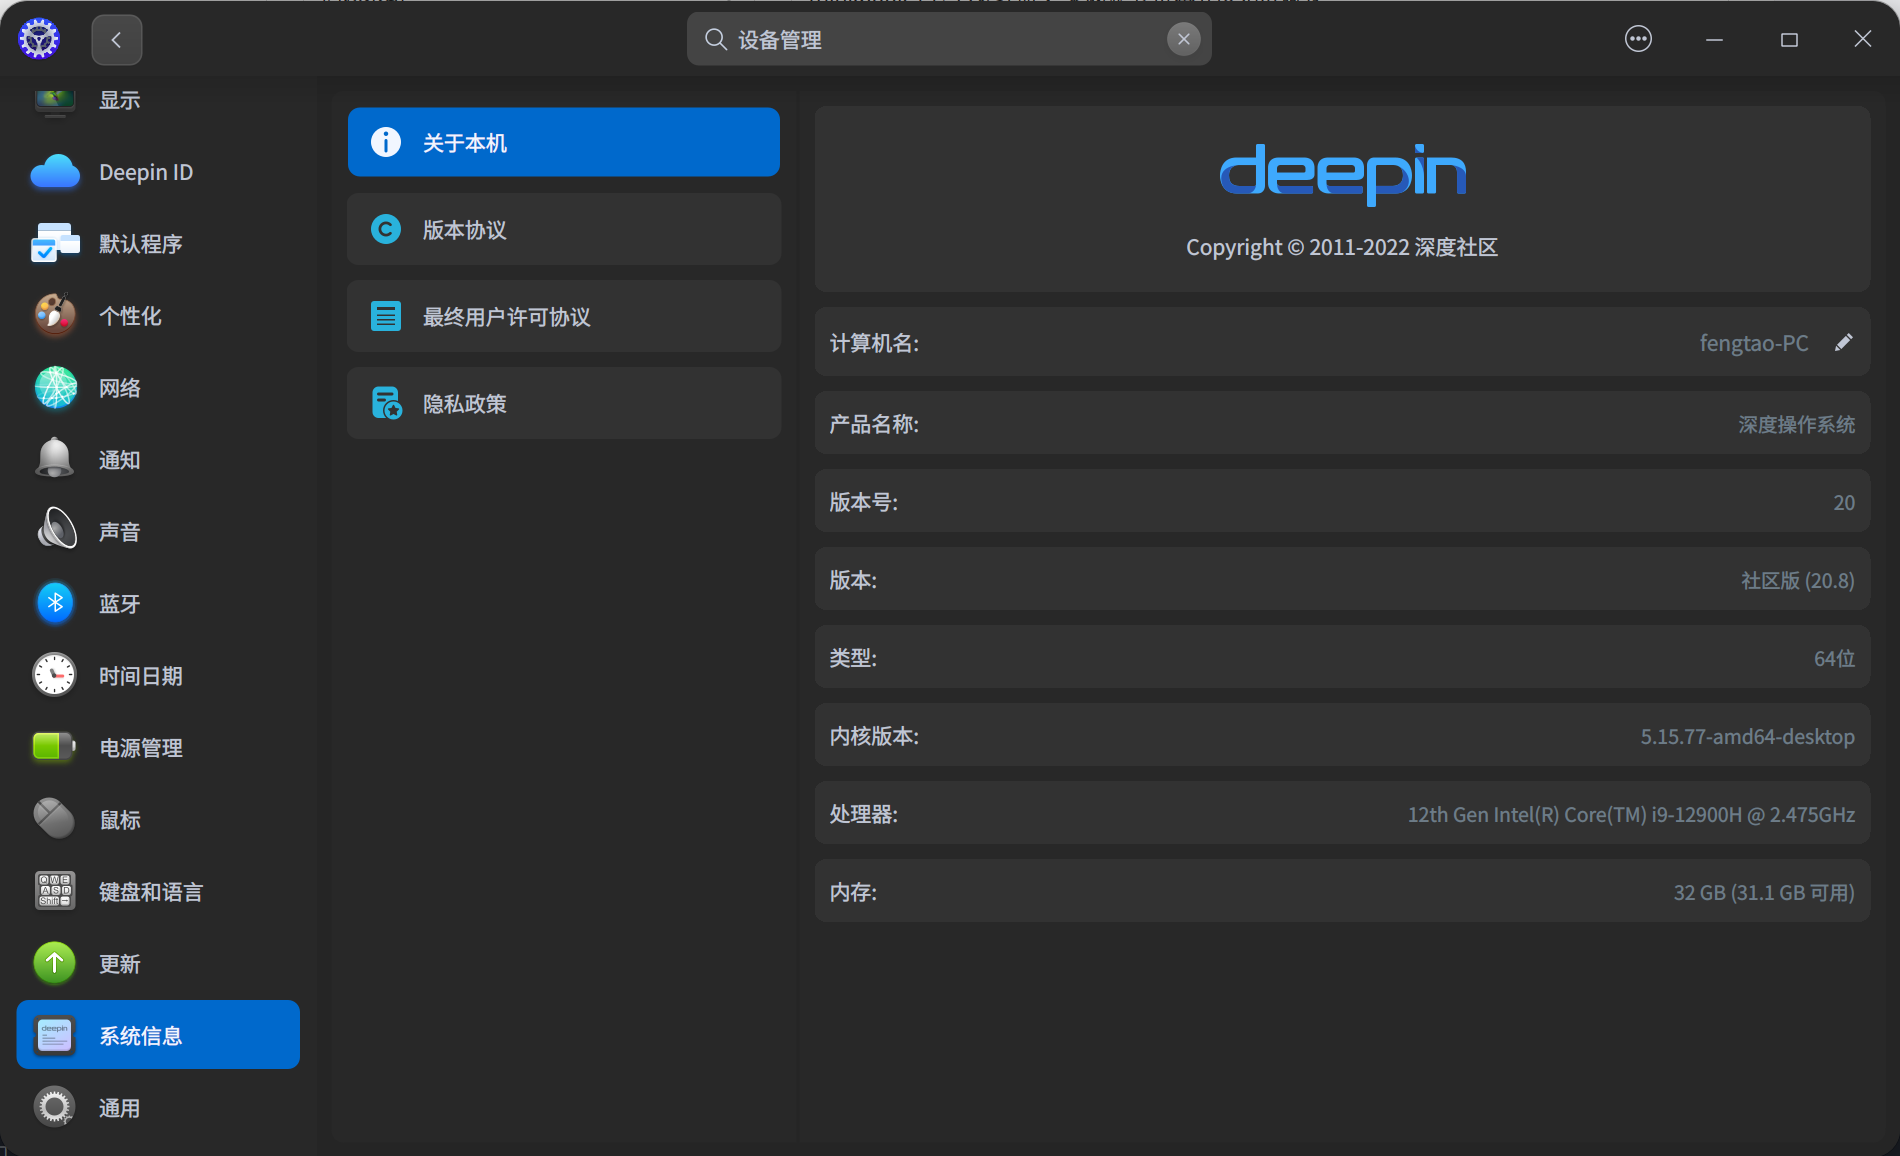Open the Deepin ID cloud icon
Image resolution: width=1900 pixels, height=1156 pixels.
(x=55, y=172)
